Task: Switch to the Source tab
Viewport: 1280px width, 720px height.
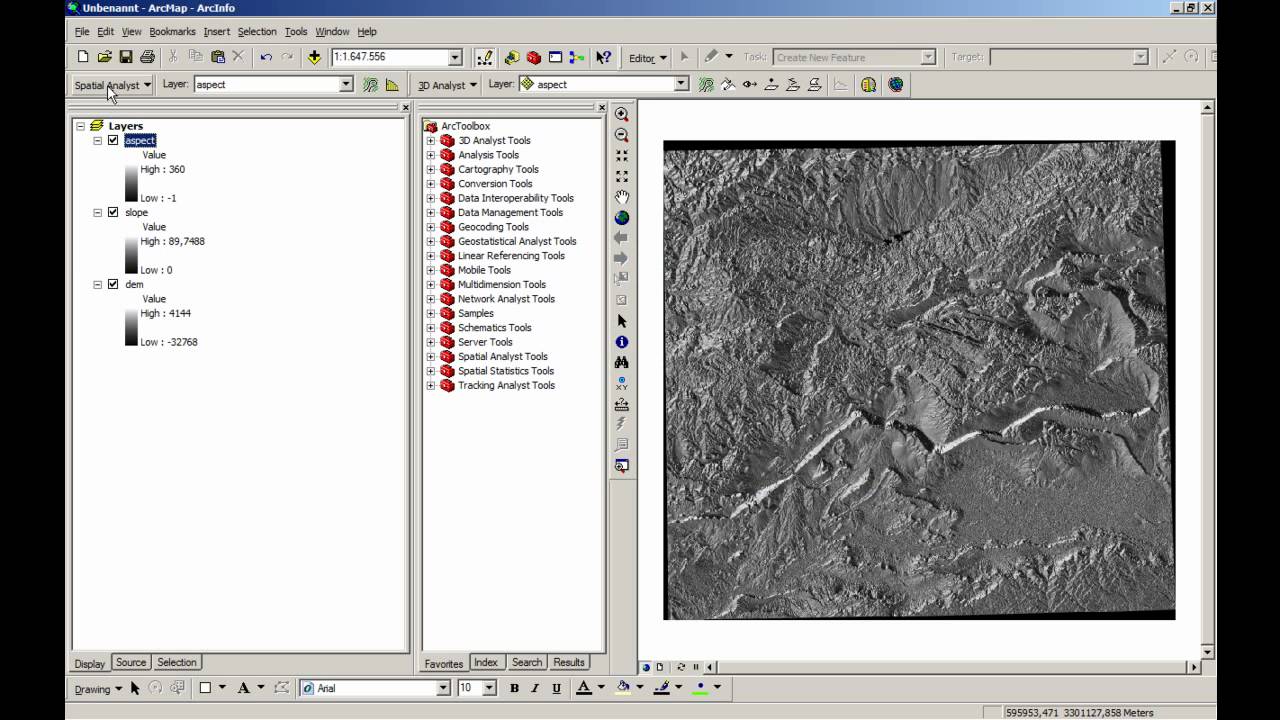Action: pos(131,662)
